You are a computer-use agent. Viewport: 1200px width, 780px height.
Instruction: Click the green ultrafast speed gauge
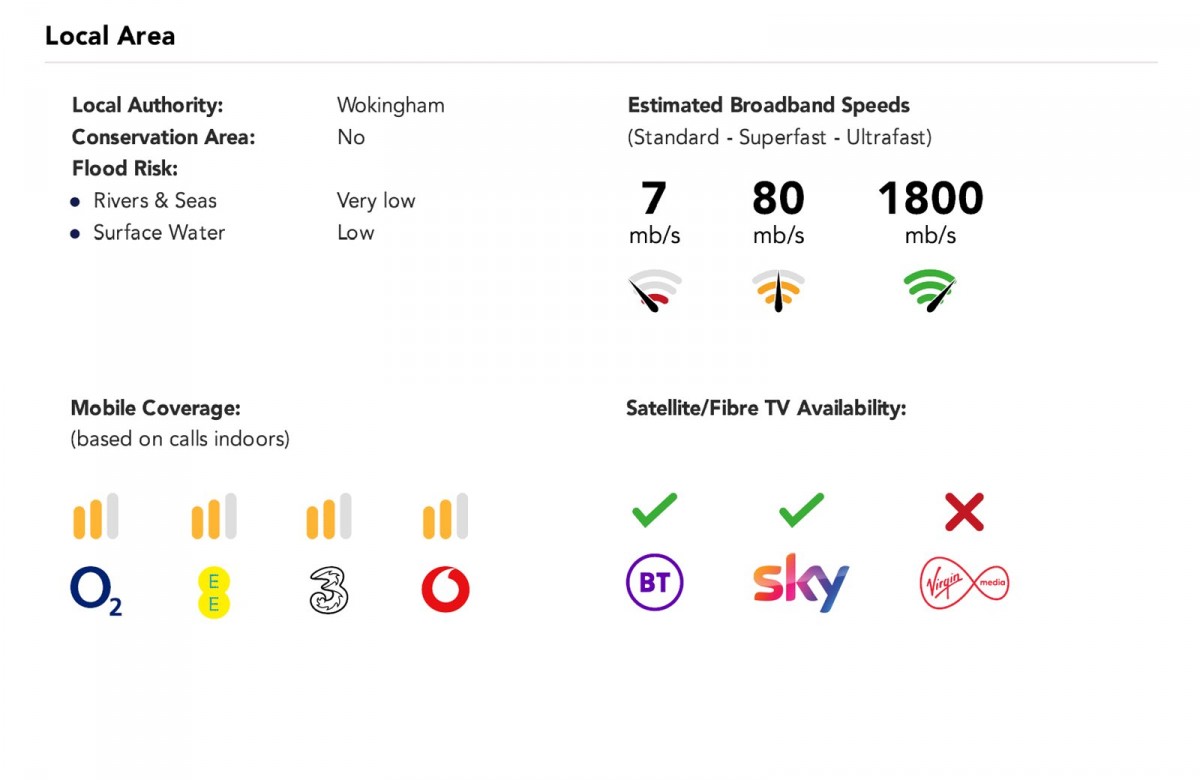[930, 290]
